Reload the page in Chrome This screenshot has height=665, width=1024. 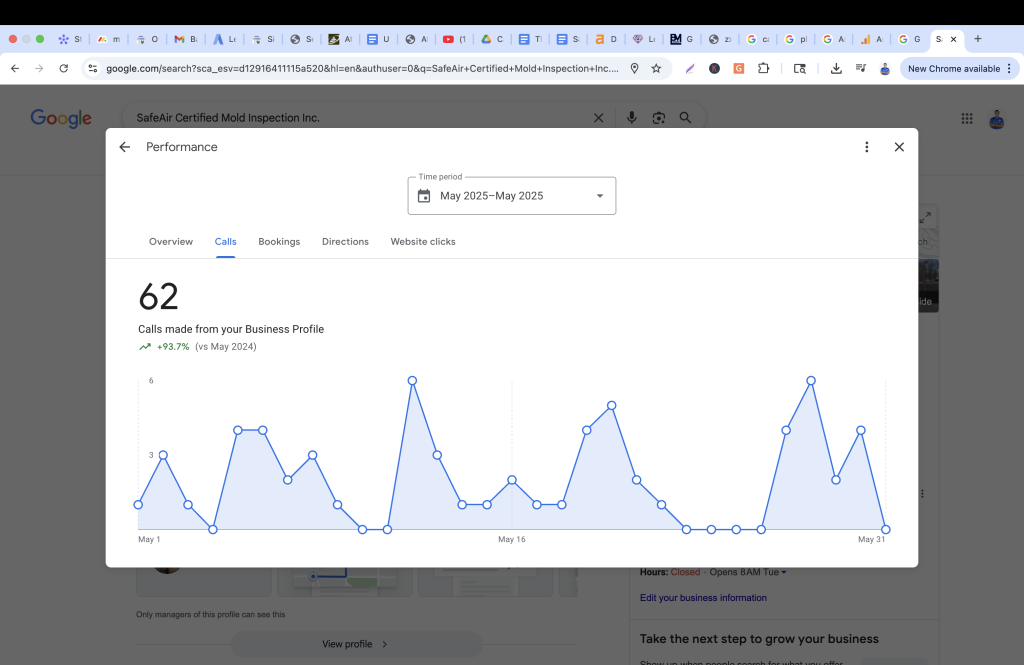(x=64, y=69)
